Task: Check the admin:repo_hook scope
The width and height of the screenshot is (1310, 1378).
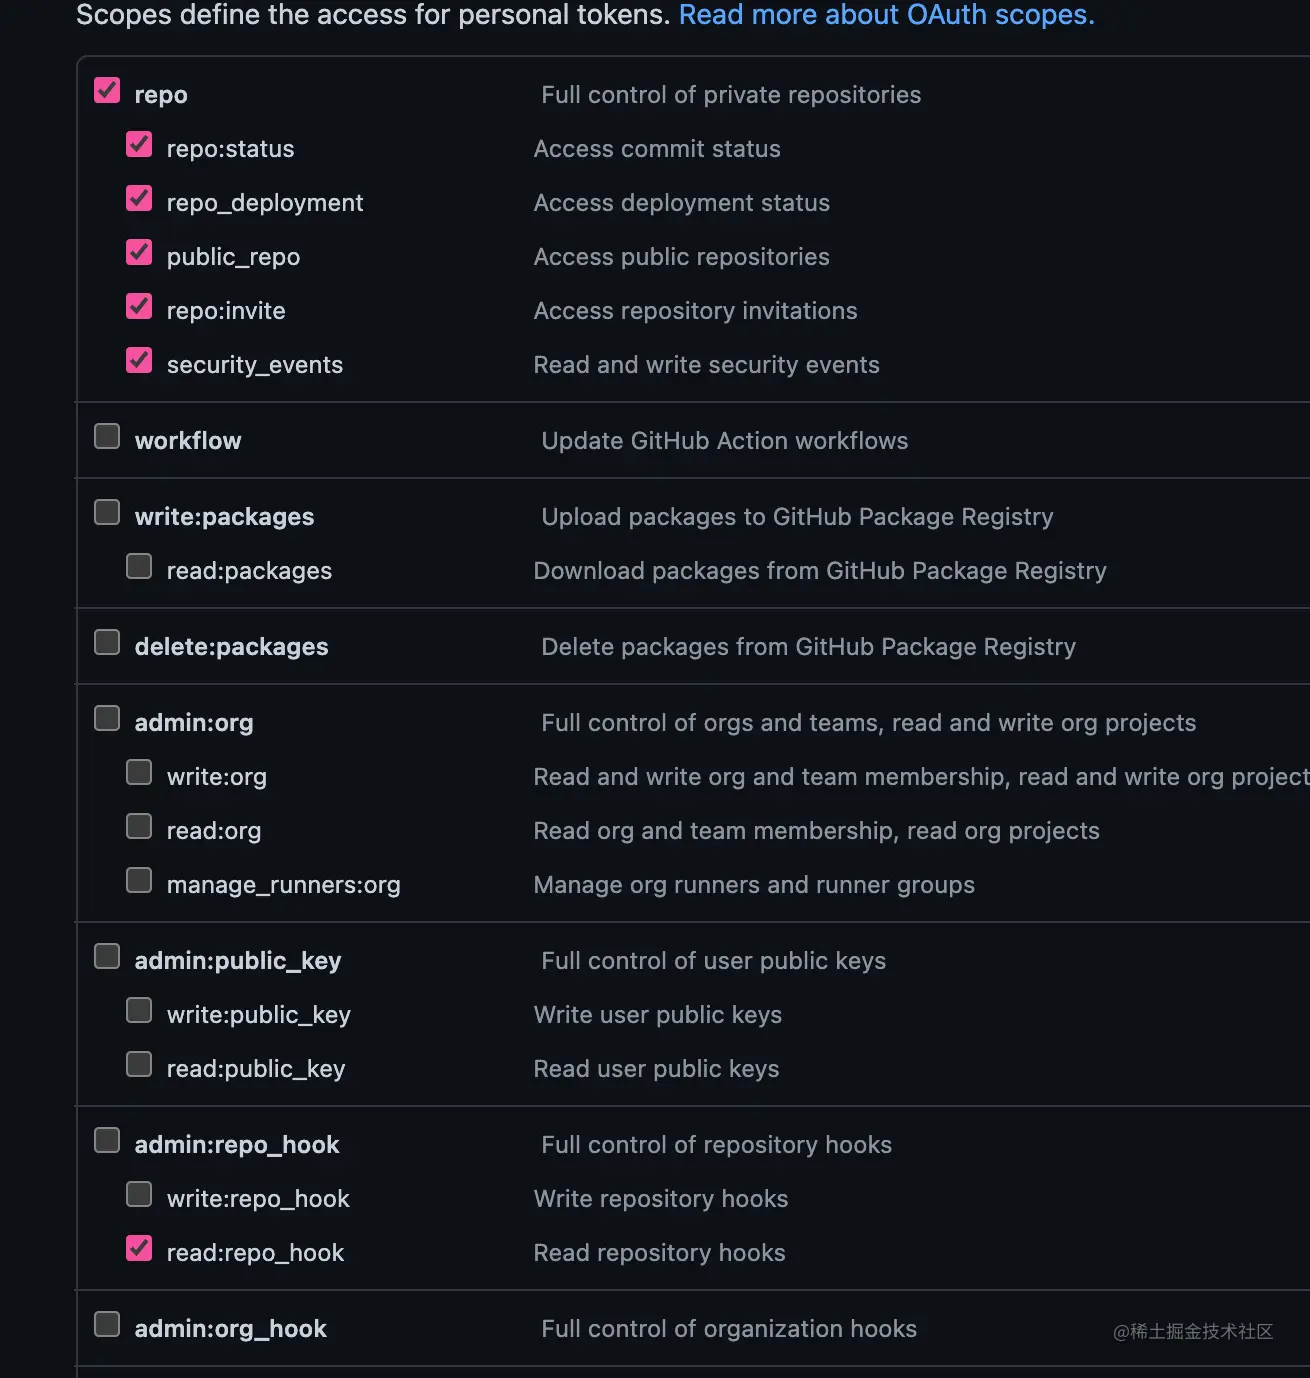Action: click(x=107, y=1141)
